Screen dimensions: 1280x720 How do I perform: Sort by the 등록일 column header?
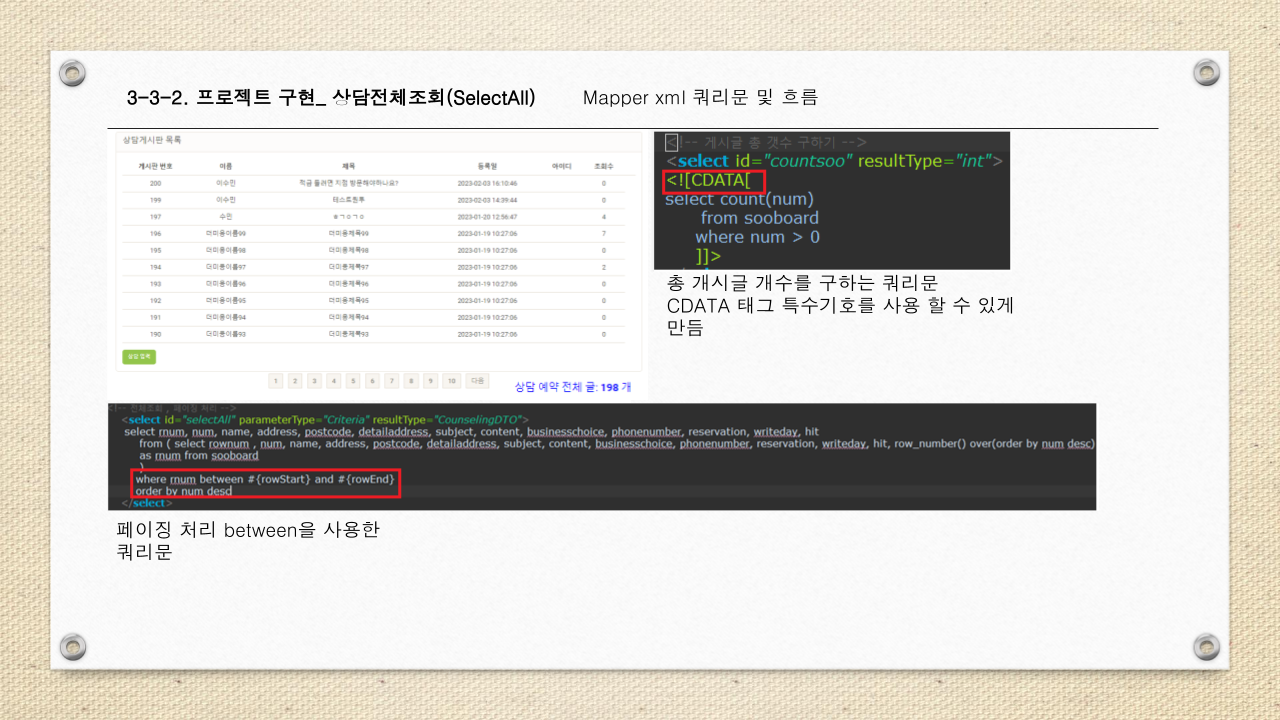pyautogui.click(x=487, y=164)
